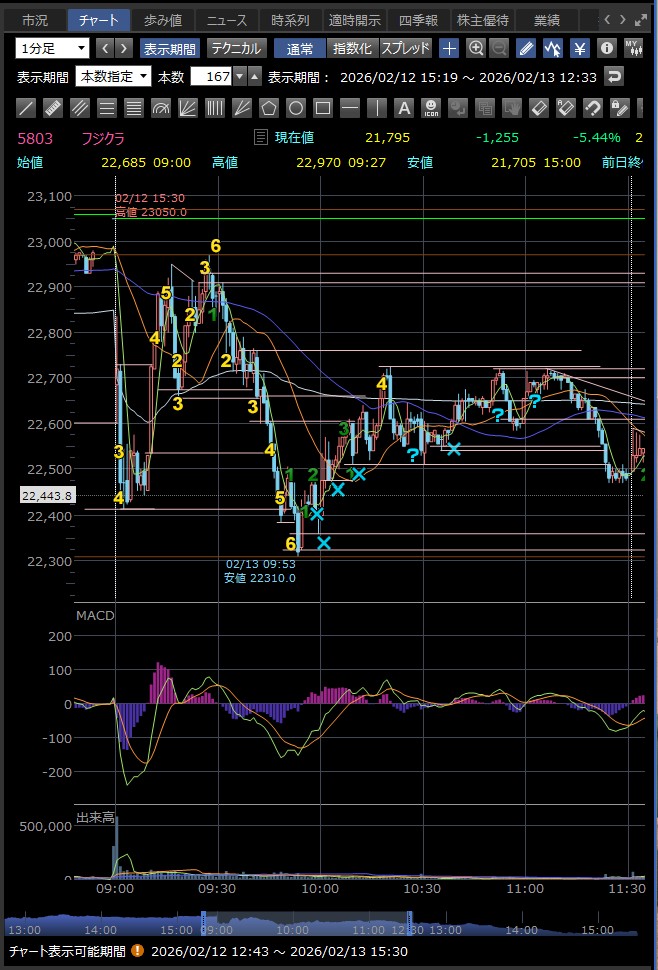This screenshot has width=658, height=970.
Task: Select the ellipse drawing tool
Action: (295, 108)
